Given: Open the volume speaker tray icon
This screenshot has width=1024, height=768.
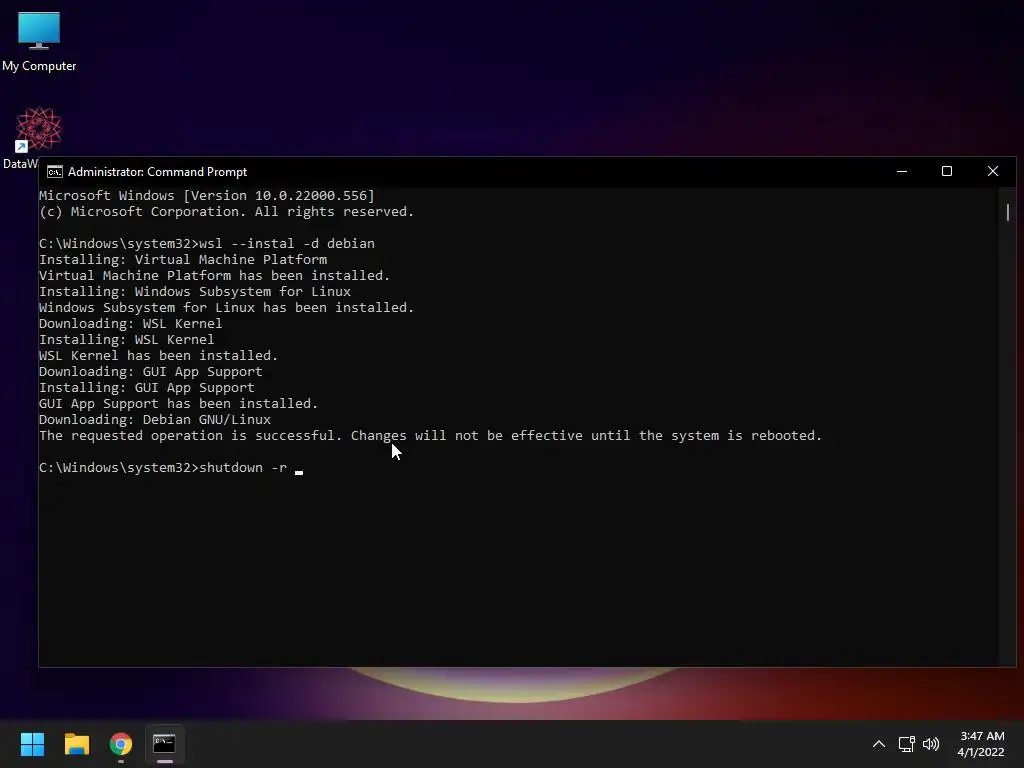Looking at the screenshot, I should click(931, 744).
